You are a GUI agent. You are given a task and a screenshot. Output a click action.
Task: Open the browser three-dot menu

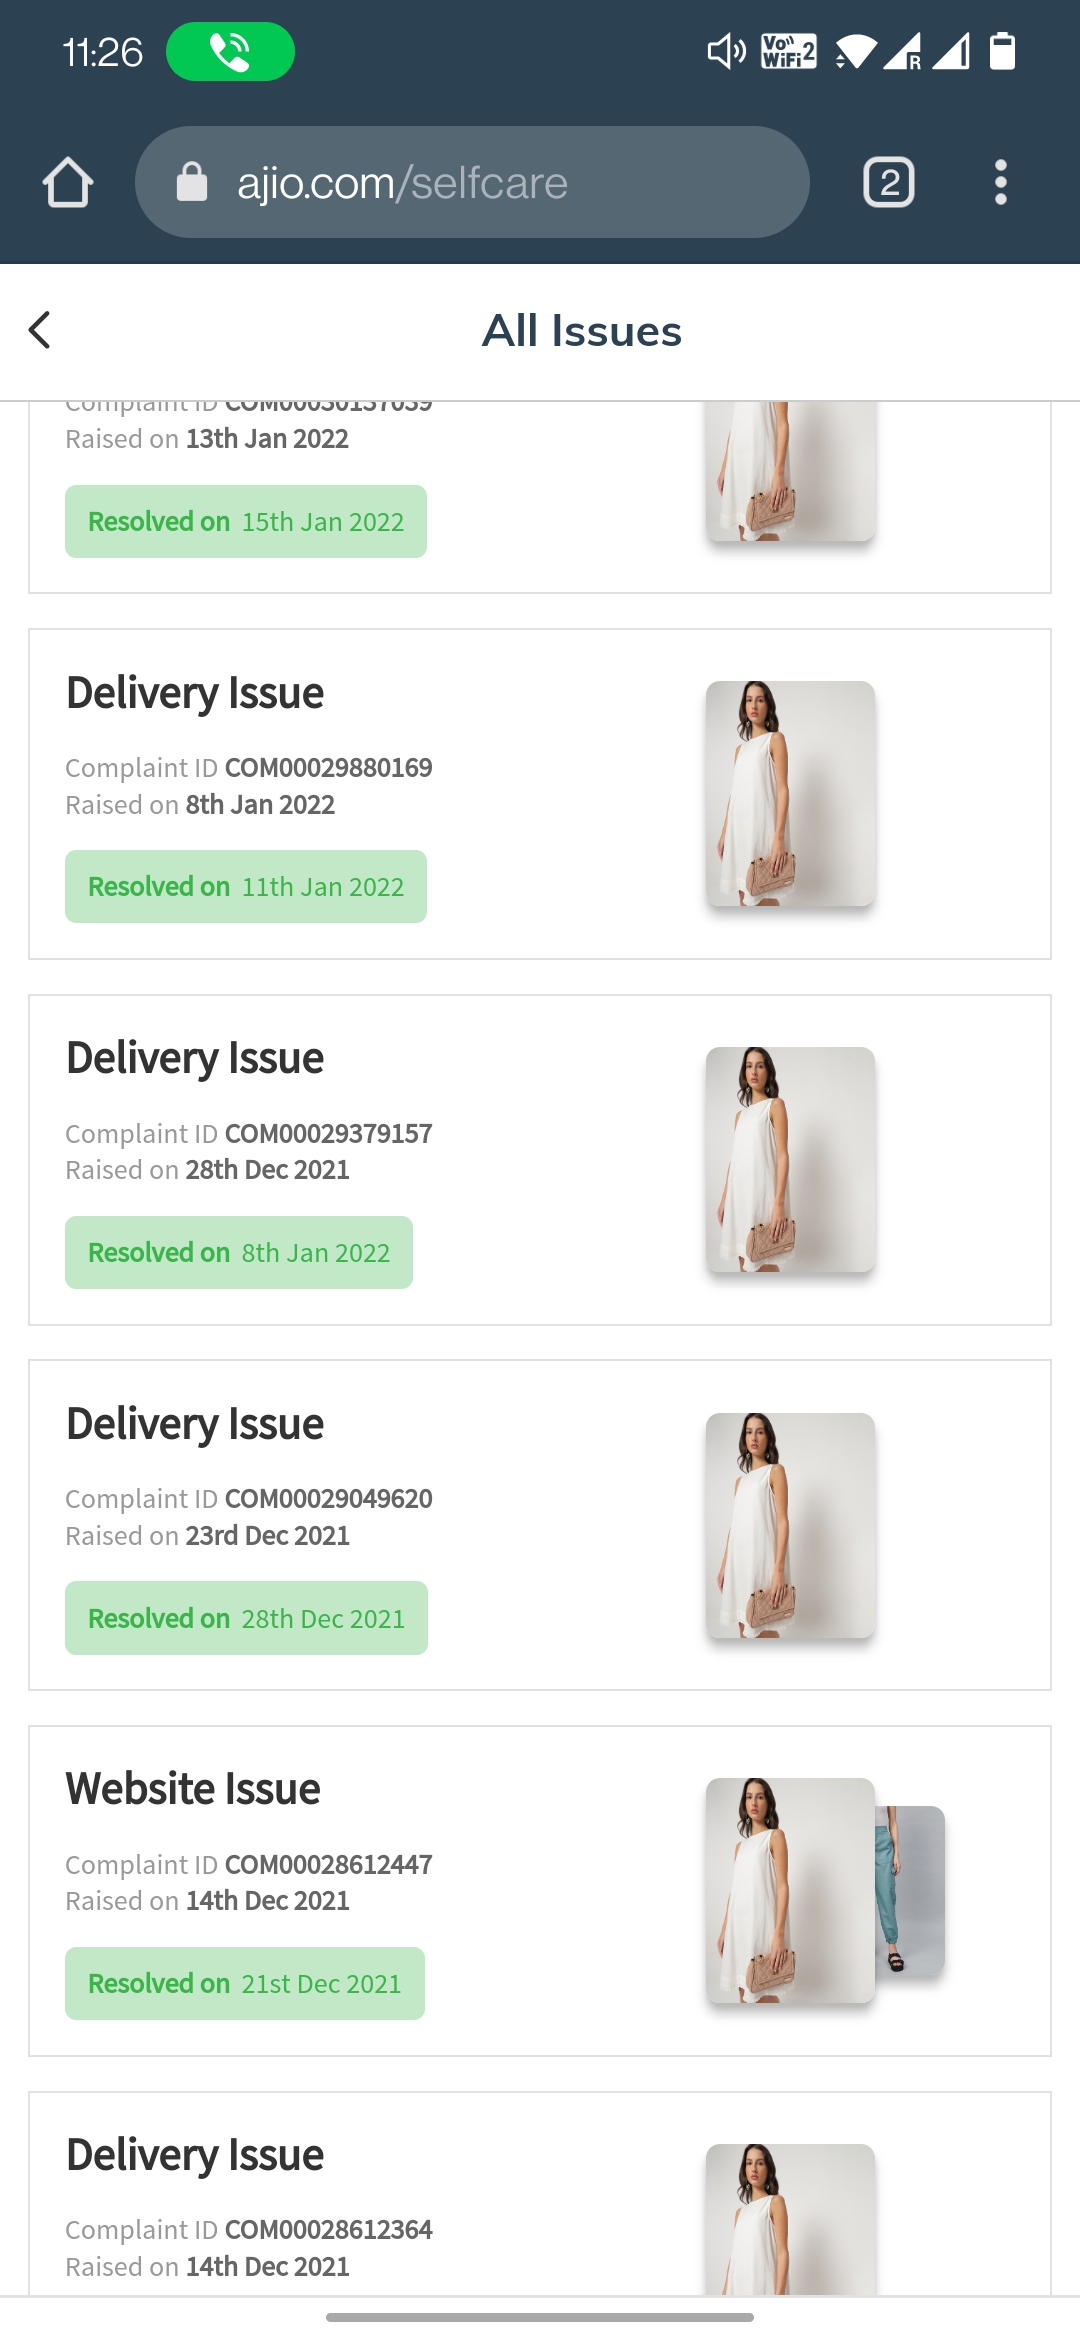[1000, 182]
